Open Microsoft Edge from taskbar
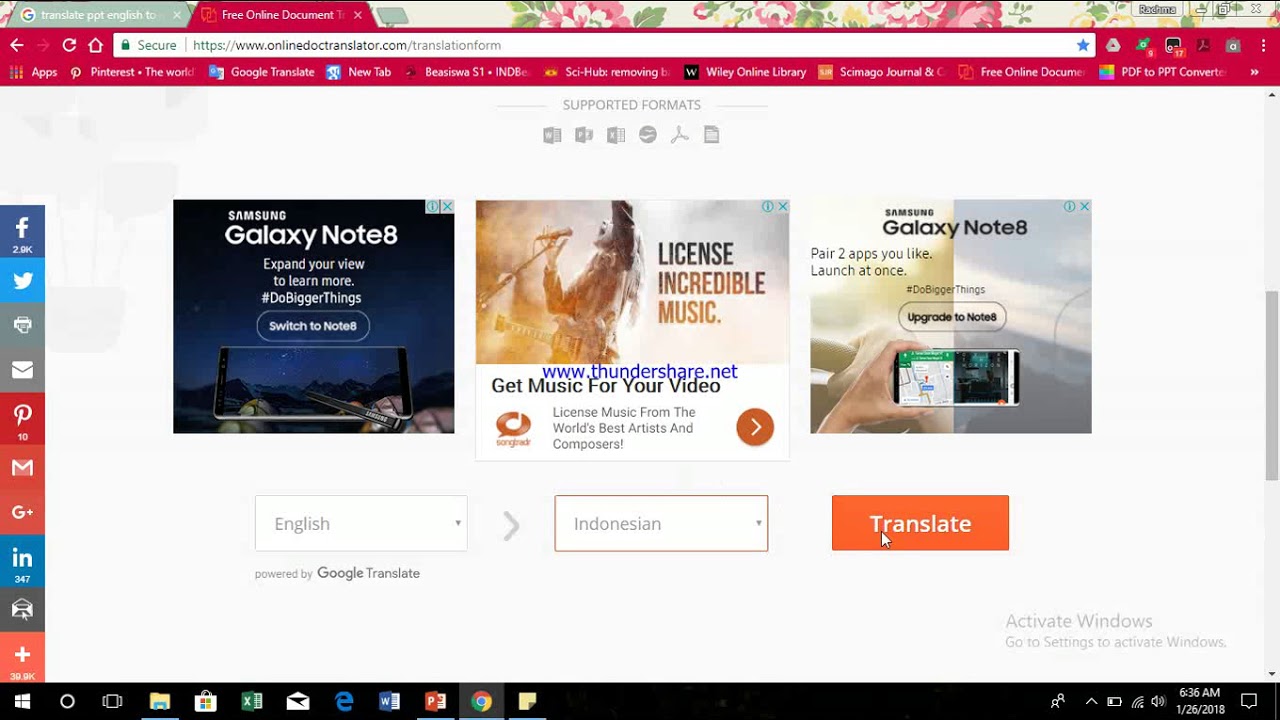1280x720 pixels. point(344,701)
